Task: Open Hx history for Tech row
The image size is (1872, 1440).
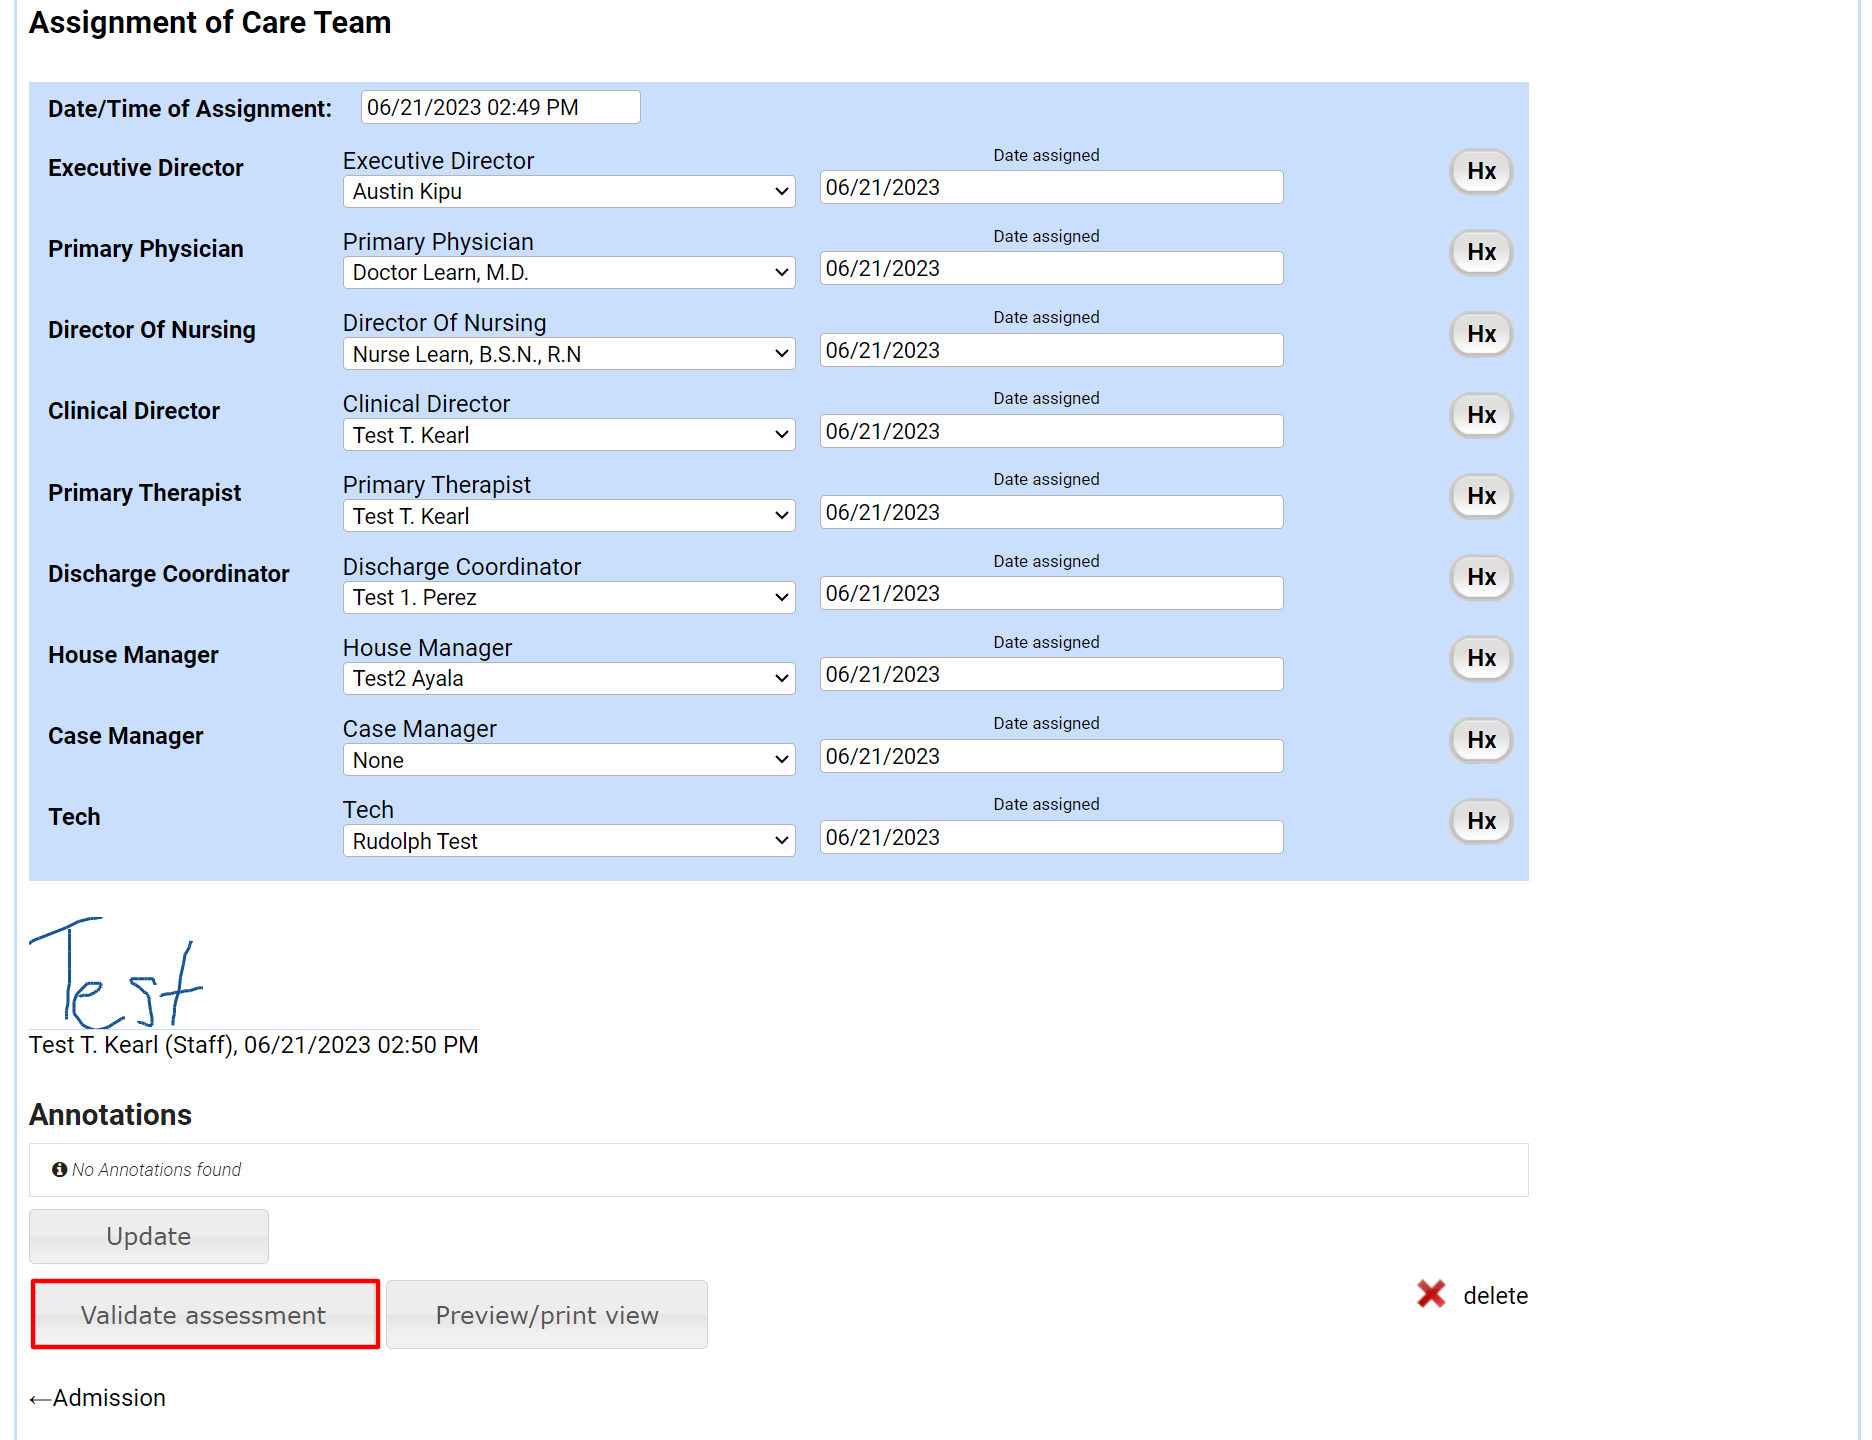Action: click(x=1480, y=821)
